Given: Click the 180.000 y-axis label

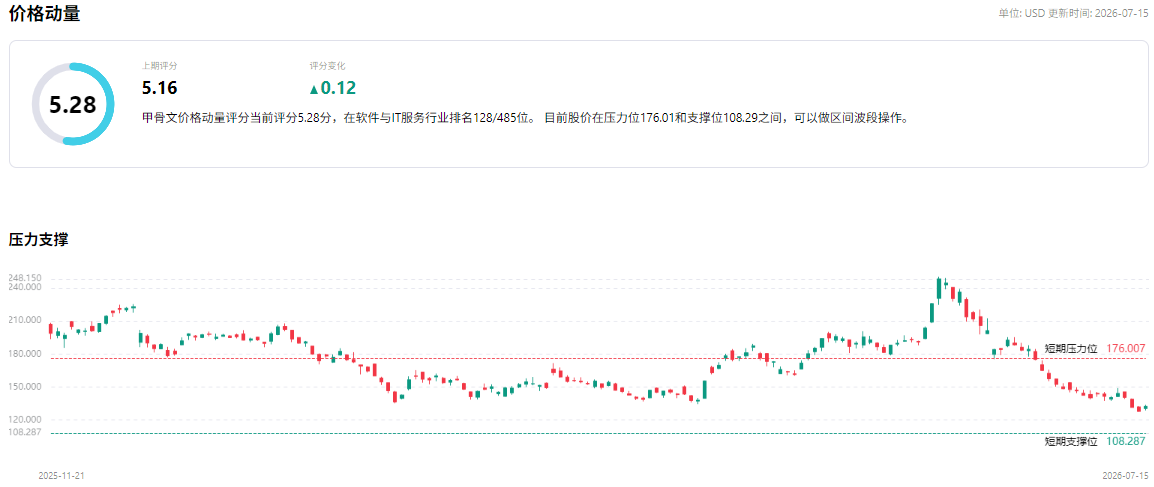Looking at the screenshot, I should (x=25, y=353).
